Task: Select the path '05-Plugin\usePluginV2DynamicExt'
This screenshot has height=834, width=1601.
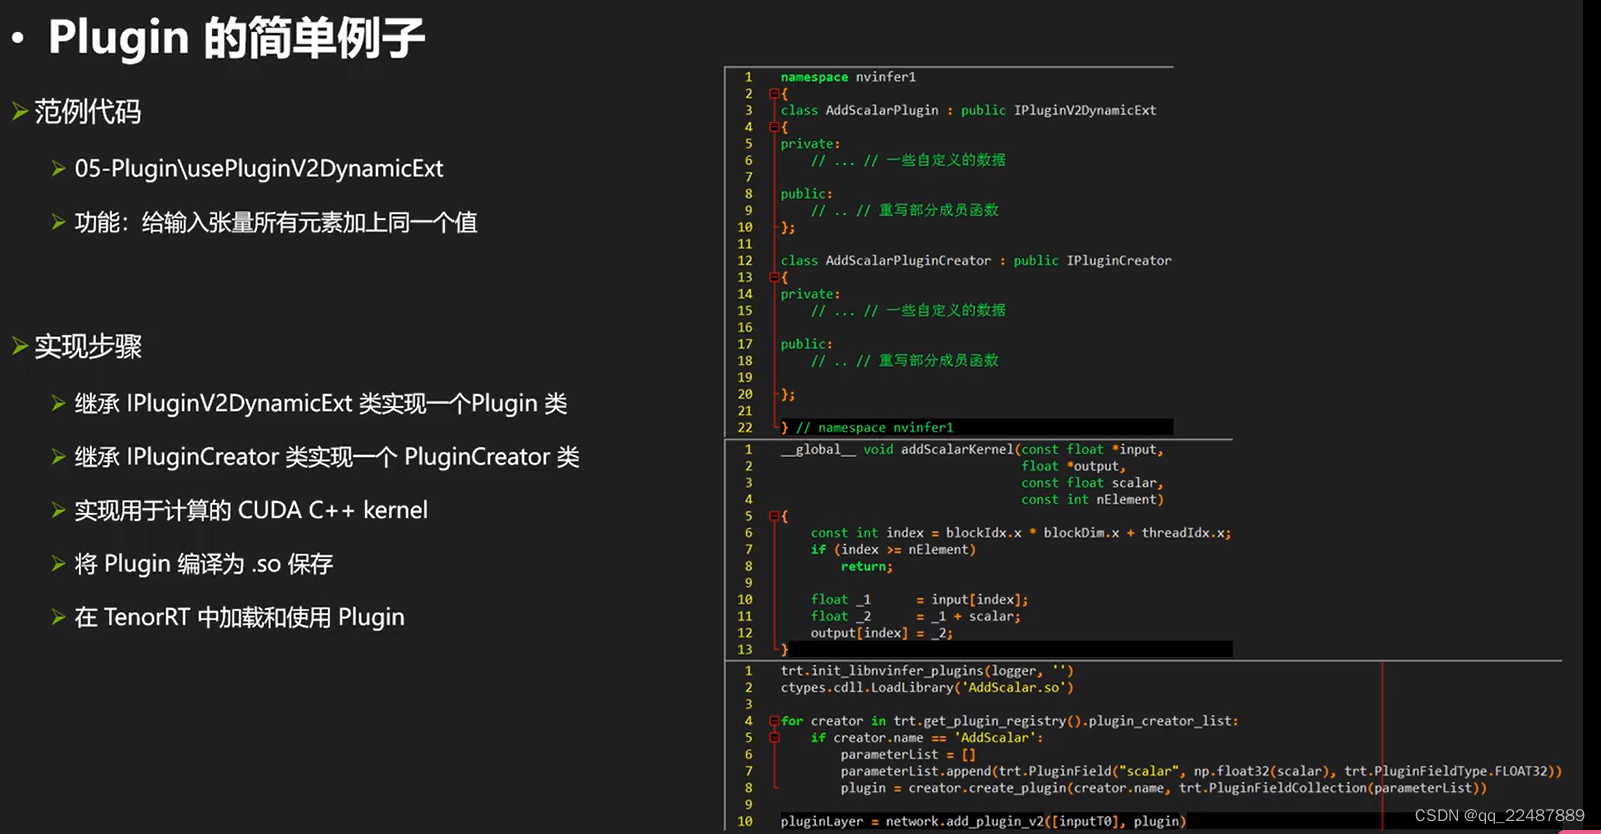Action: 259,169
